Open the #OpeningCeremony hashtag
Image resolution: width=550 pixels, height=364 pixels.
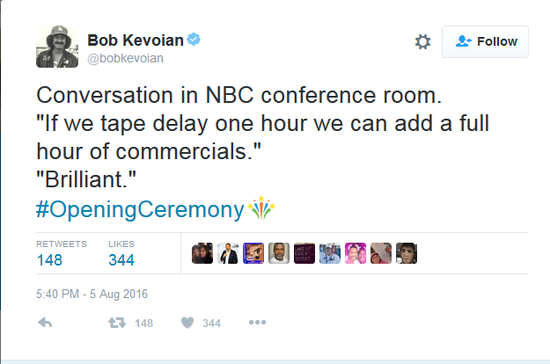(x=140, y=210)
